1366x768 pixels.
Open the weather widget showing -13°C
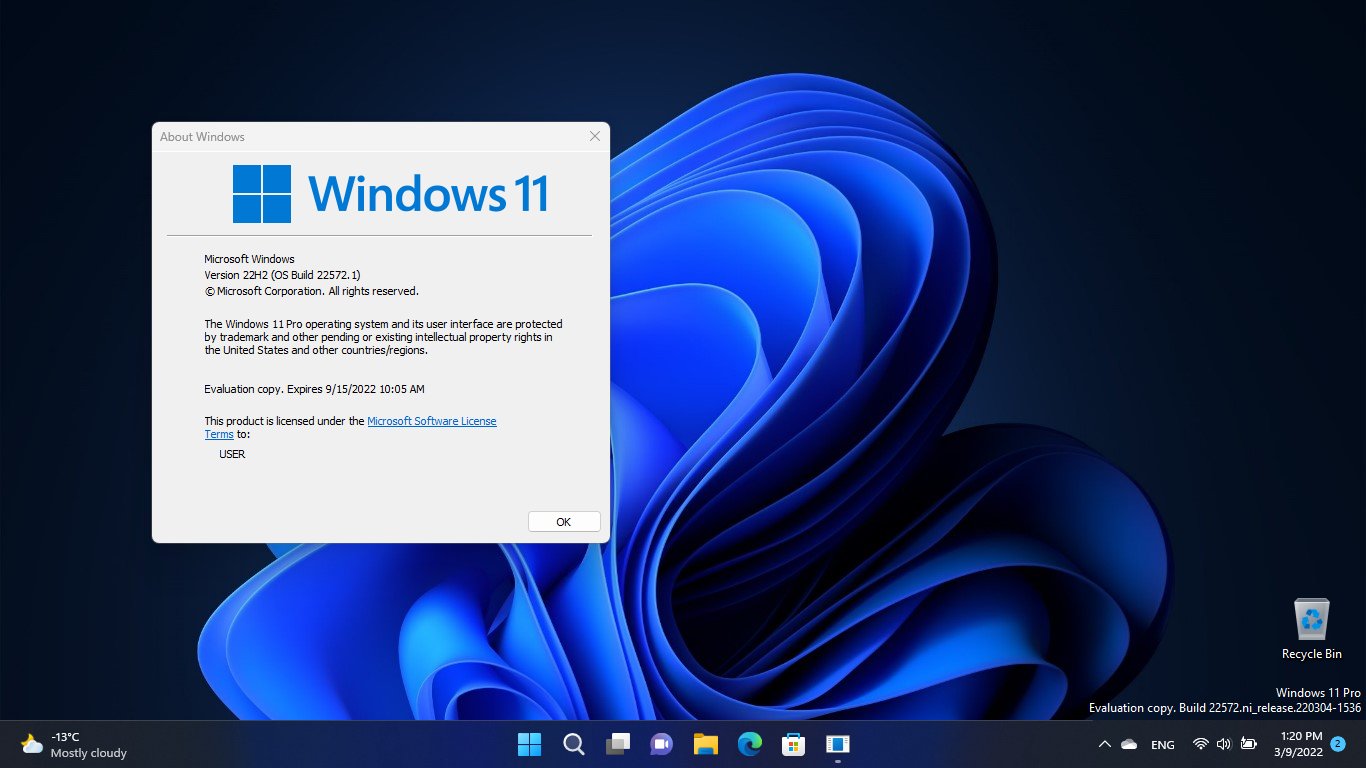tap(74, 744)
